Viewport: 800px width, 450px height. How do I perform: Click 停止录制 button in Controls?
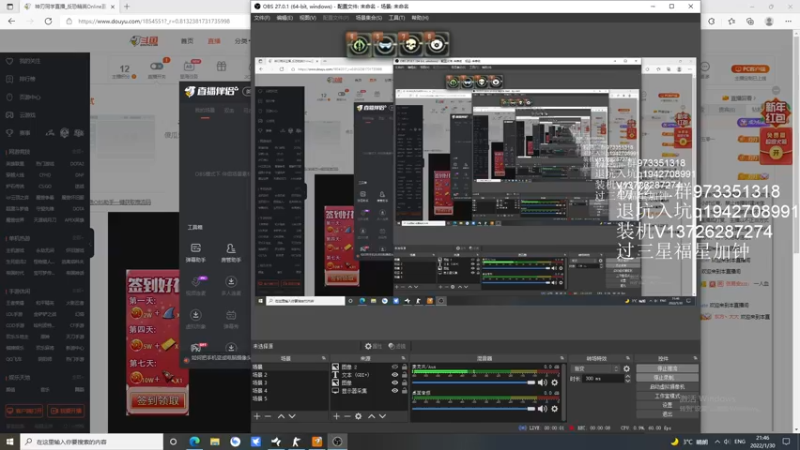pyautogui.click(x=667, y=378)
